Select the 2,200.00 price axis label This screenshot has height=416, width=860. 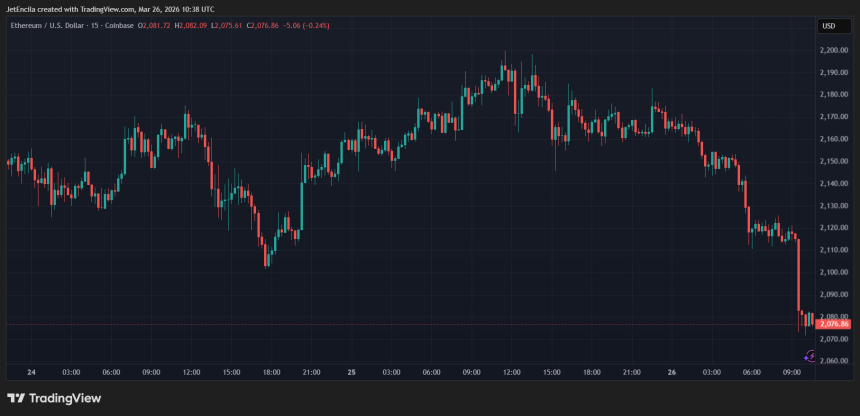[833, 50]
